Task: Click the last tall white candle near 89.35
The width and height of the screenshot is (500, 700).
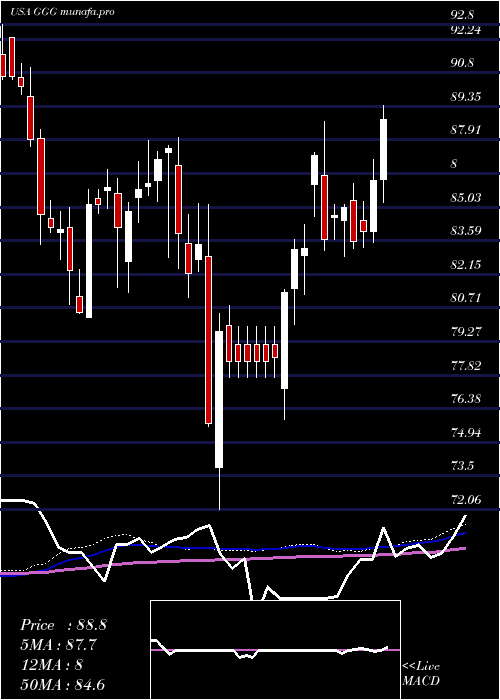Action: [383, 150]
